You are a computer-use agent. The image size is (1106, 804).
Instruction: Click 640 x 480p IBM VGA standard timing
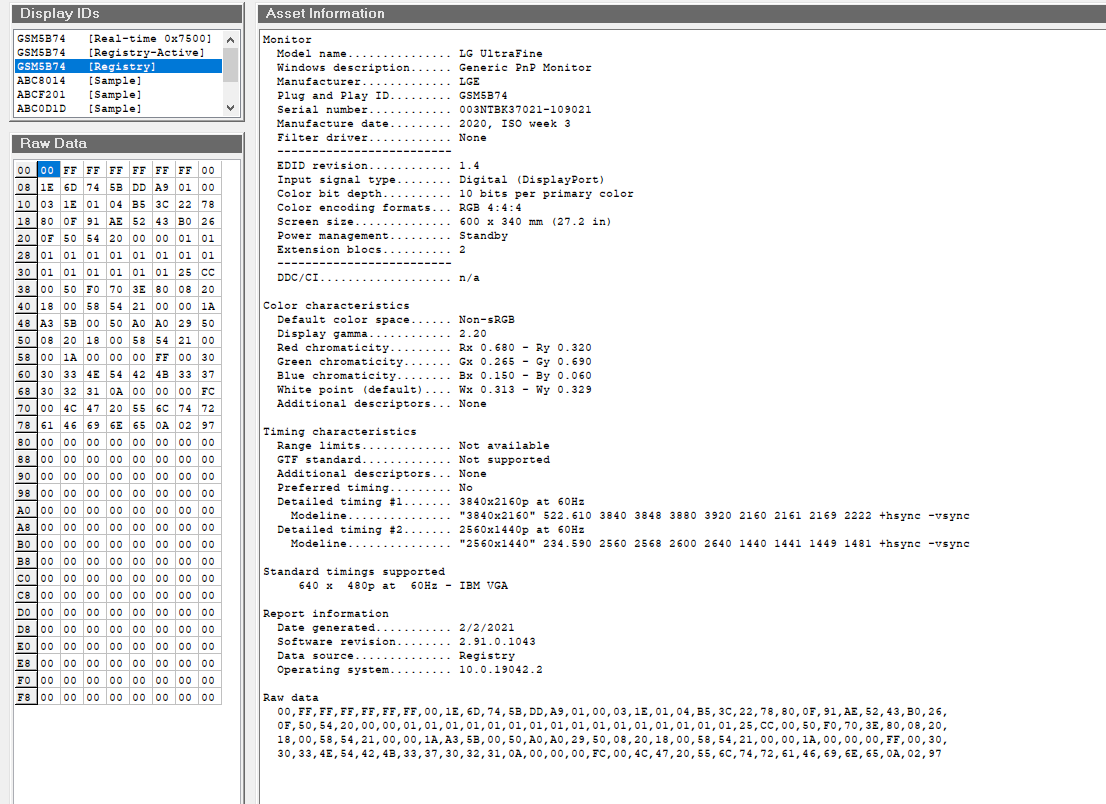[x=403, y=586]
